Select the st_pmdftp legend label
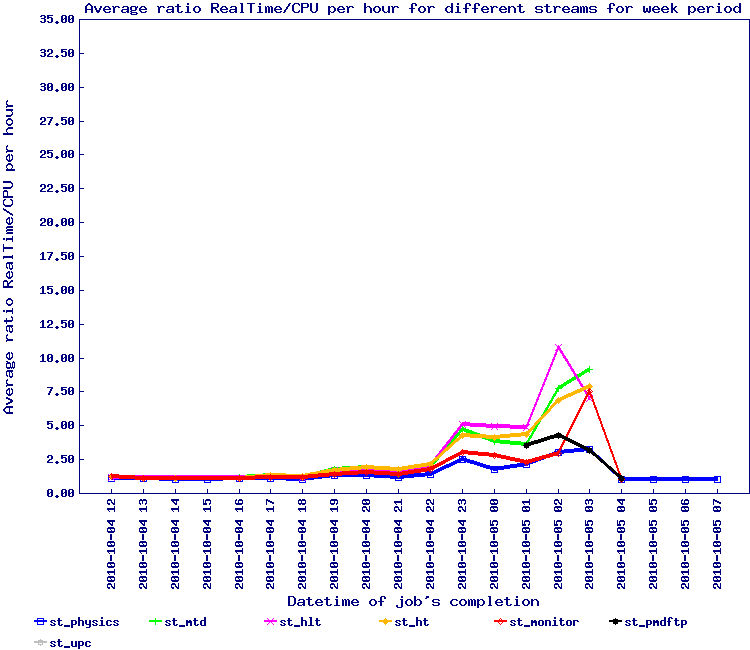Screen dimensions: 750x650 [656, 622]
